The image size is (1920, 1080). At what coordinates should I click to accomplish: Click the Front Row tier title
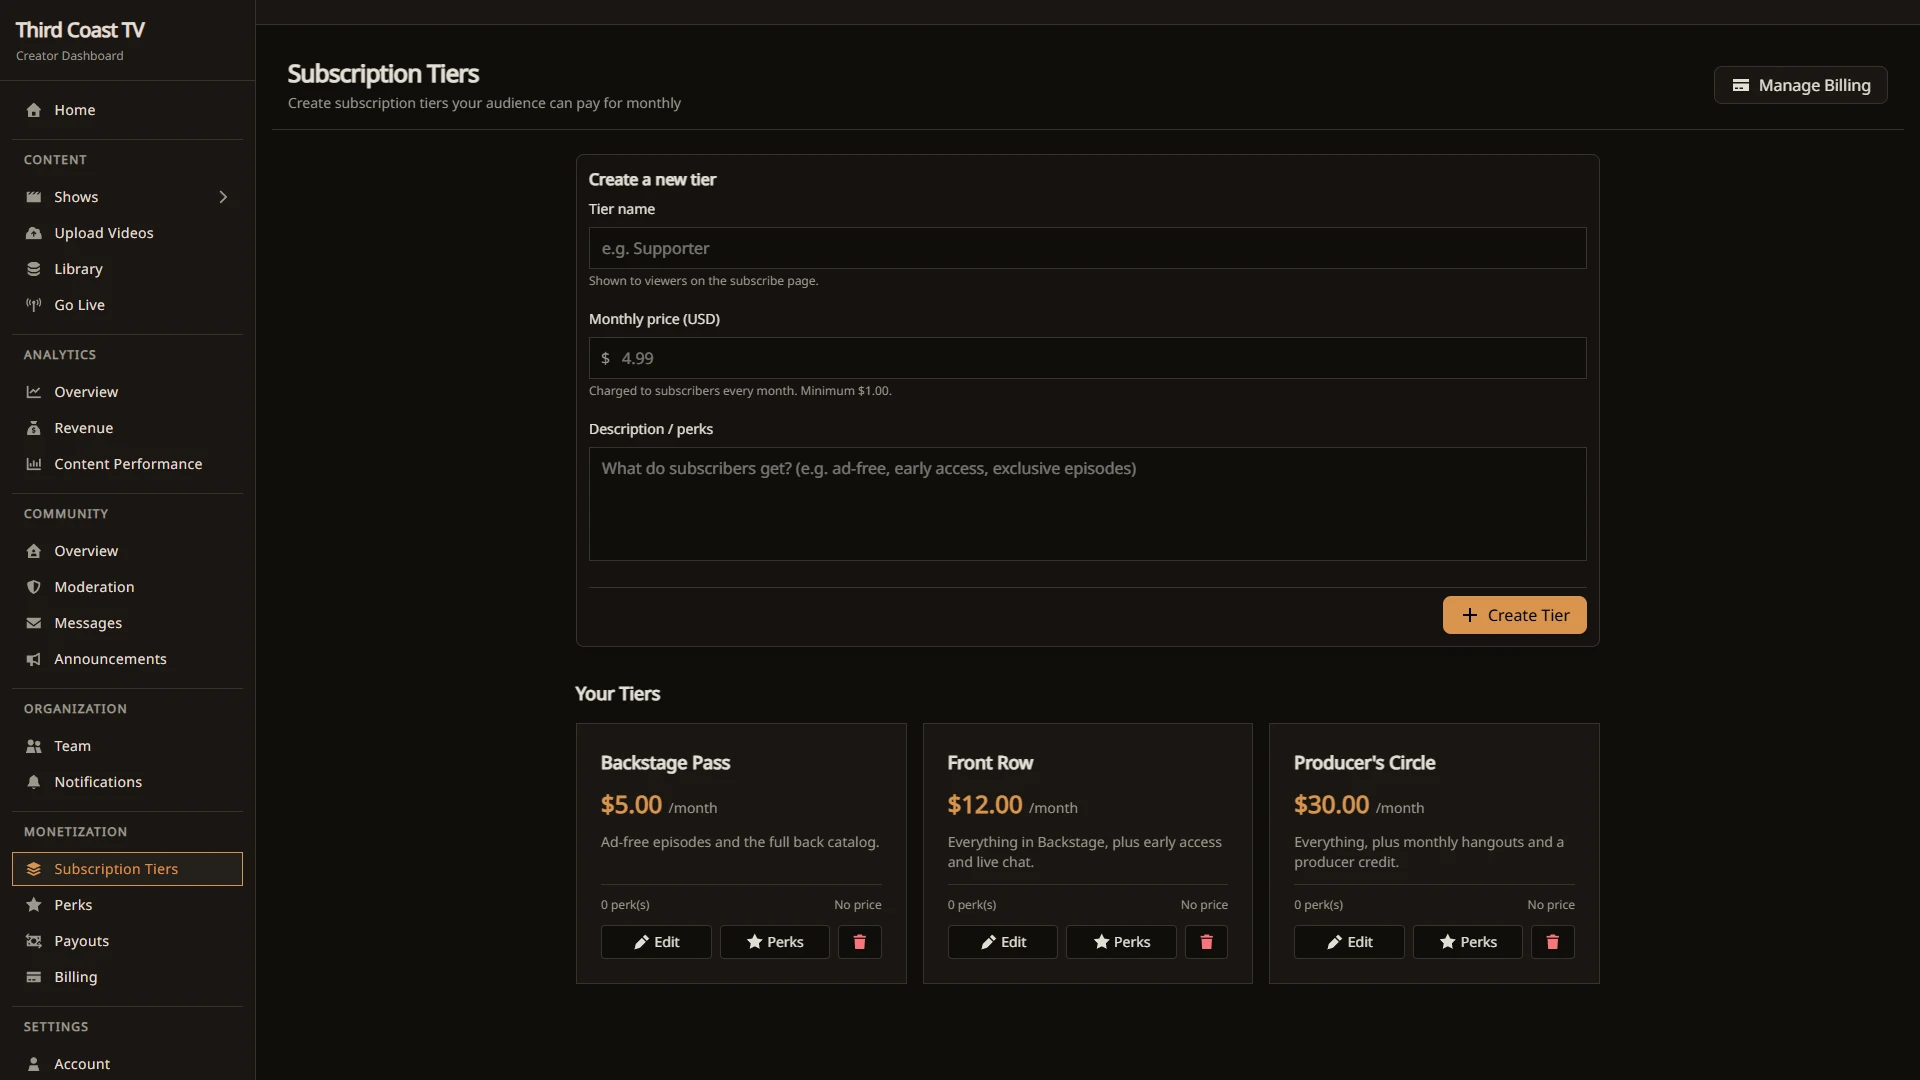990,763
